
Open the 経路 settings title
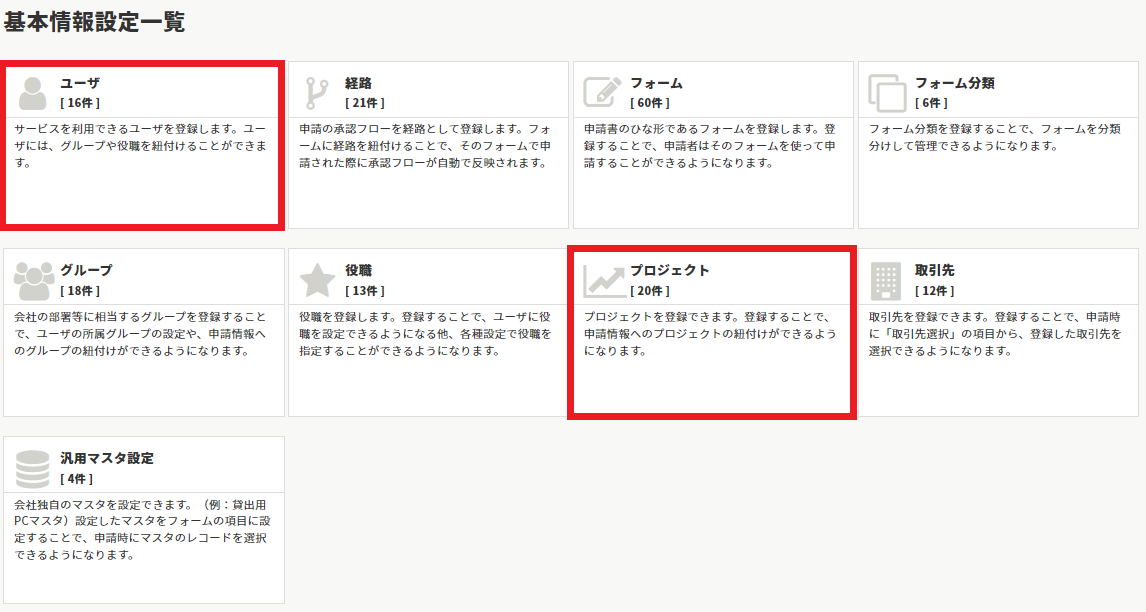(x=359, y=83)
